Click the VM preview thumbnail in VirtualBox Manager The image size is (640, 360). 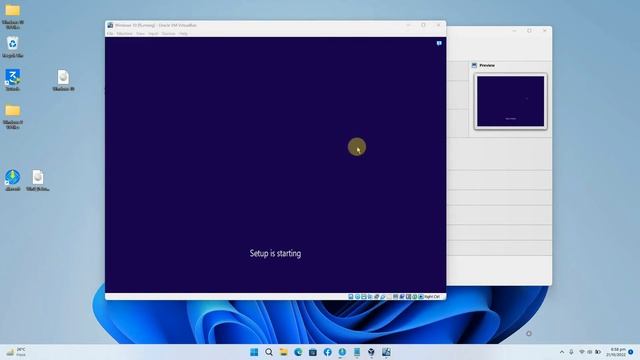[510, 101]
